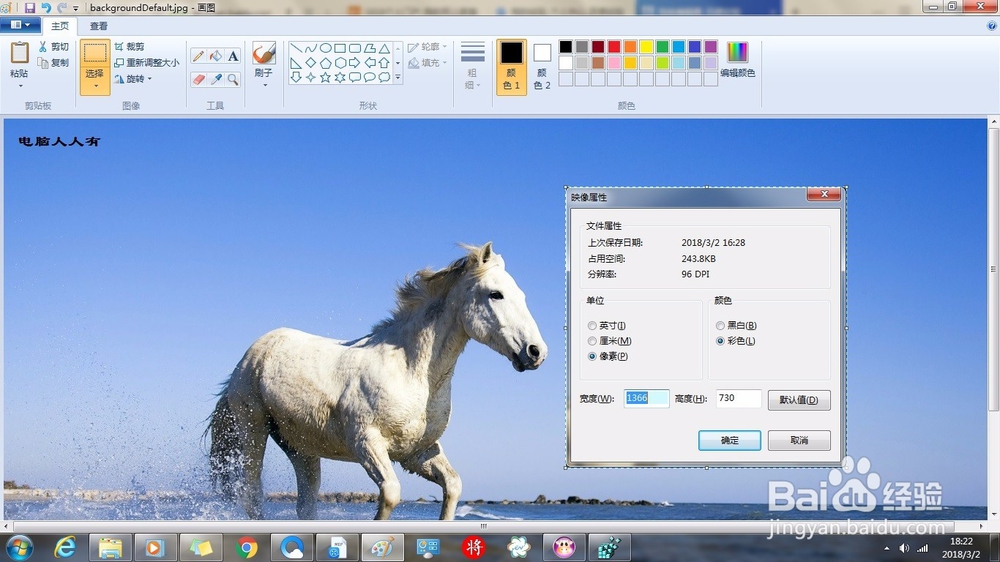Open the Fill (填充) dropdown
The image size is (1000, 562).
(x=427, y=63)
